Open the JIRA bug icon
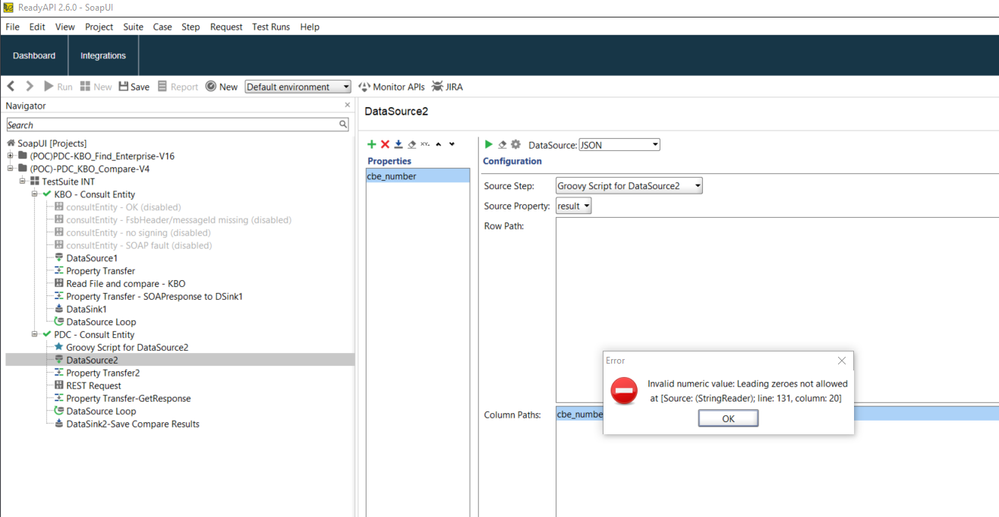 (x=446, y=87)
